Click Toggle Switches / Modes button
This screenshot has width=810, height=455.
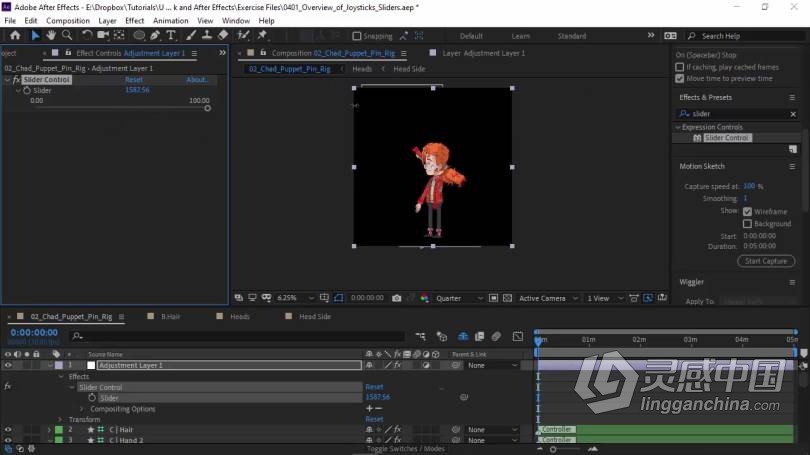point(406,449)
